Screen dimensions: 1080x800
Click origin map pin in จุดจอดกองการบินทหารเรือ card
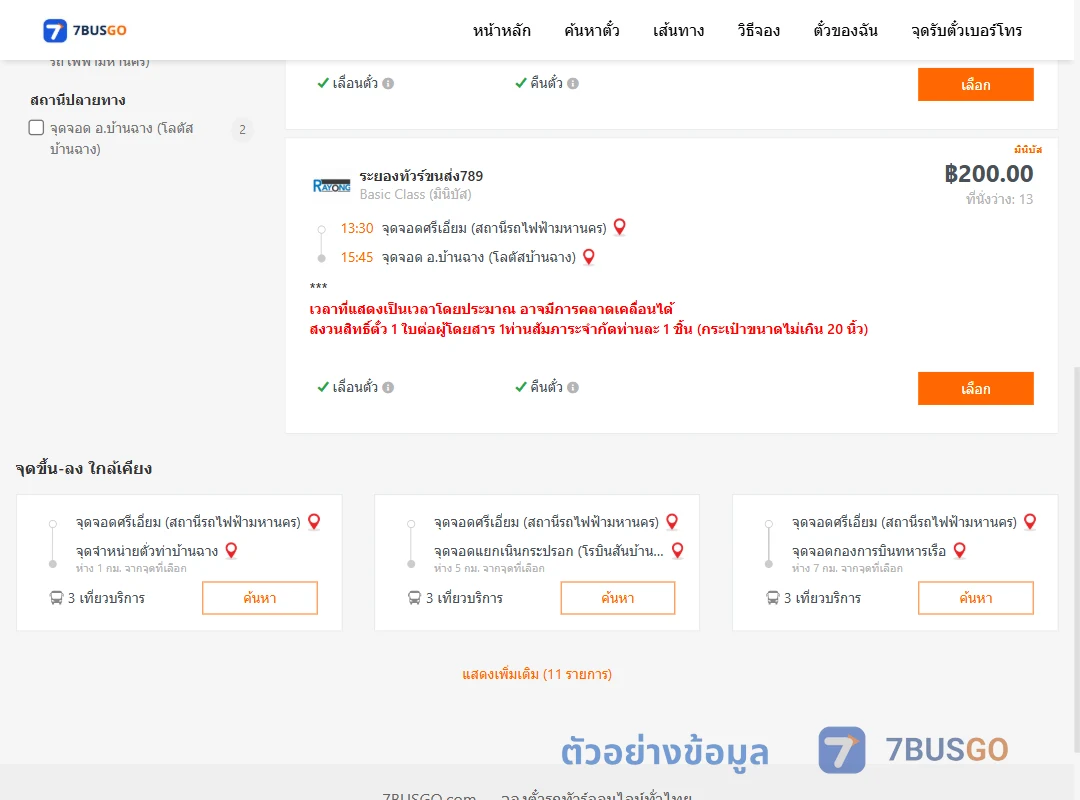(x=1030, y=522)
